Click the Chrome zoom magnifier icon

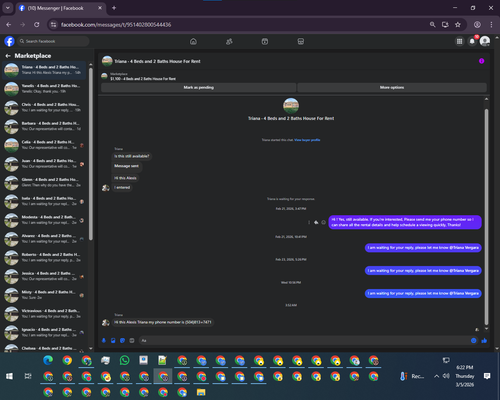[x=433, y=25]
